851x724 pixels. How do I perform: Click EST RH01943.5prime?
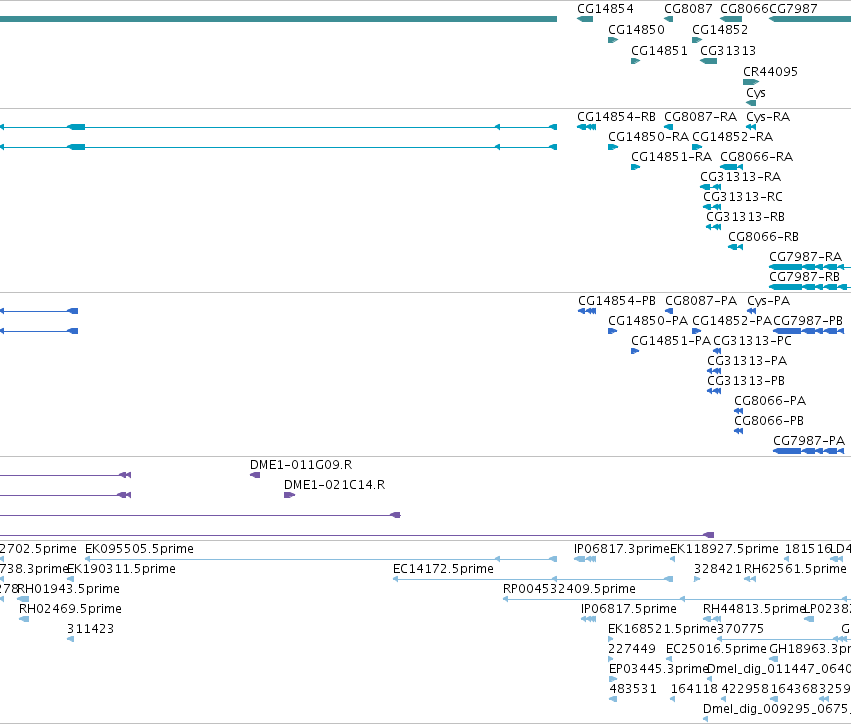[x=68, y=589]
